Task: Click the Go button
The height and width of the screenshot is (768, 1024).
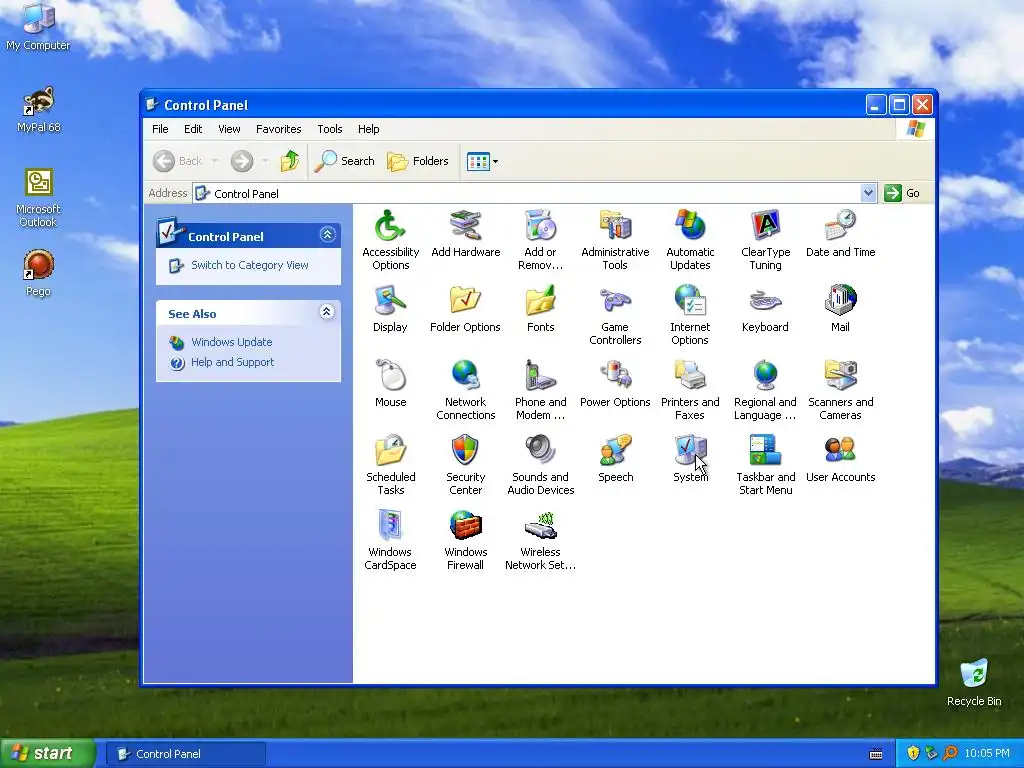Action: (x=903, y=193)
